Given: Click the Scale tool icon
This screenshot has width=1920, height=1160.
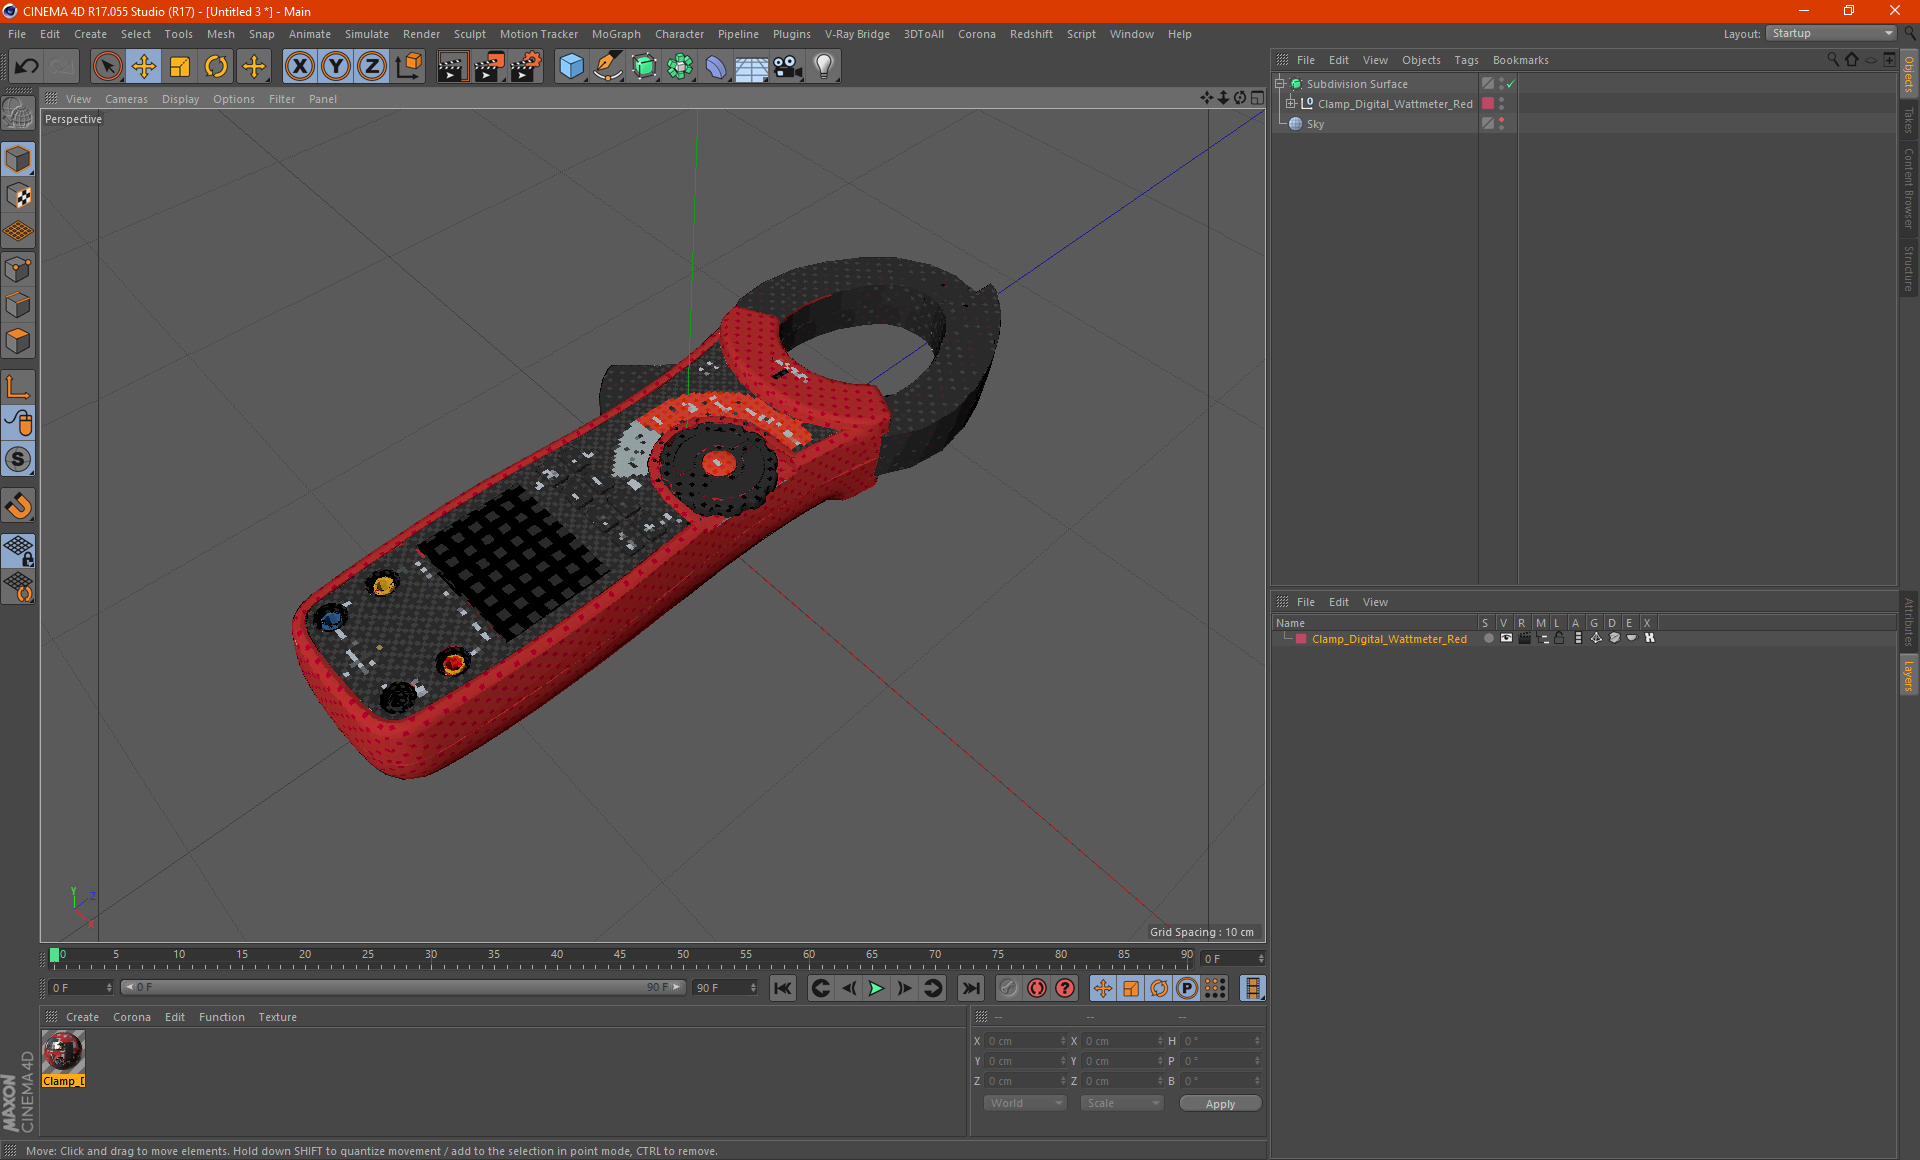Looking at the screenshot, I should pos(180,67).
